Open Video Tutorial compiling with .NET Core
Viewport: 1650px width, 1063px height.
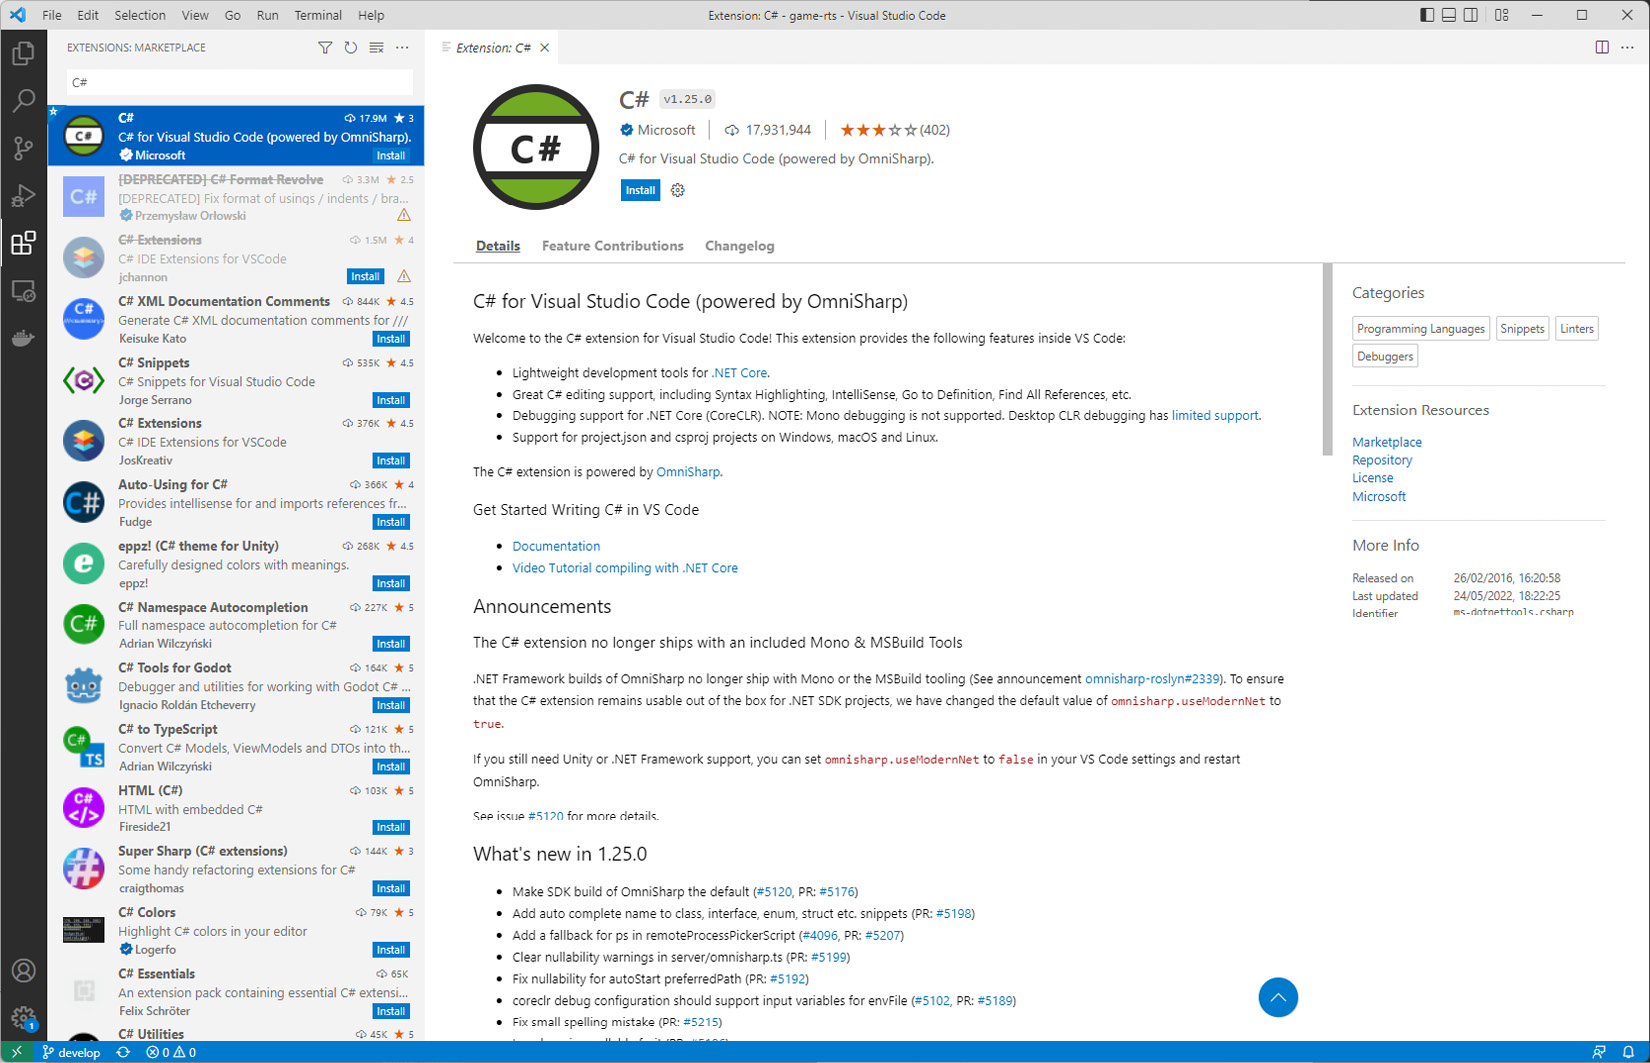tap(625, 568)
